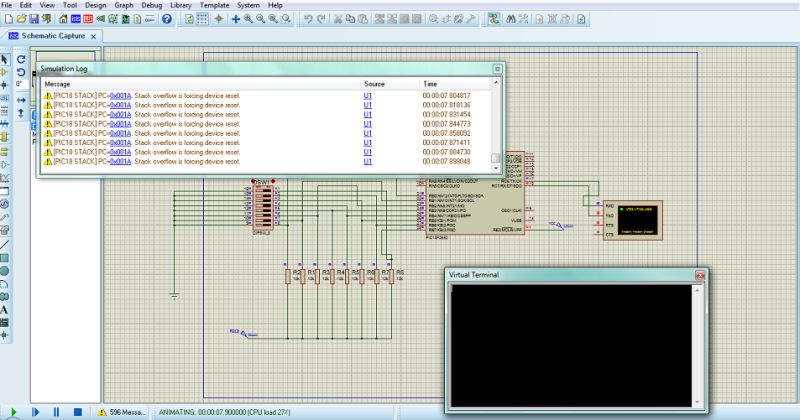Click the first U1 source link
Image resolution: width=800 pixels, height=420 pixels.
368,95
